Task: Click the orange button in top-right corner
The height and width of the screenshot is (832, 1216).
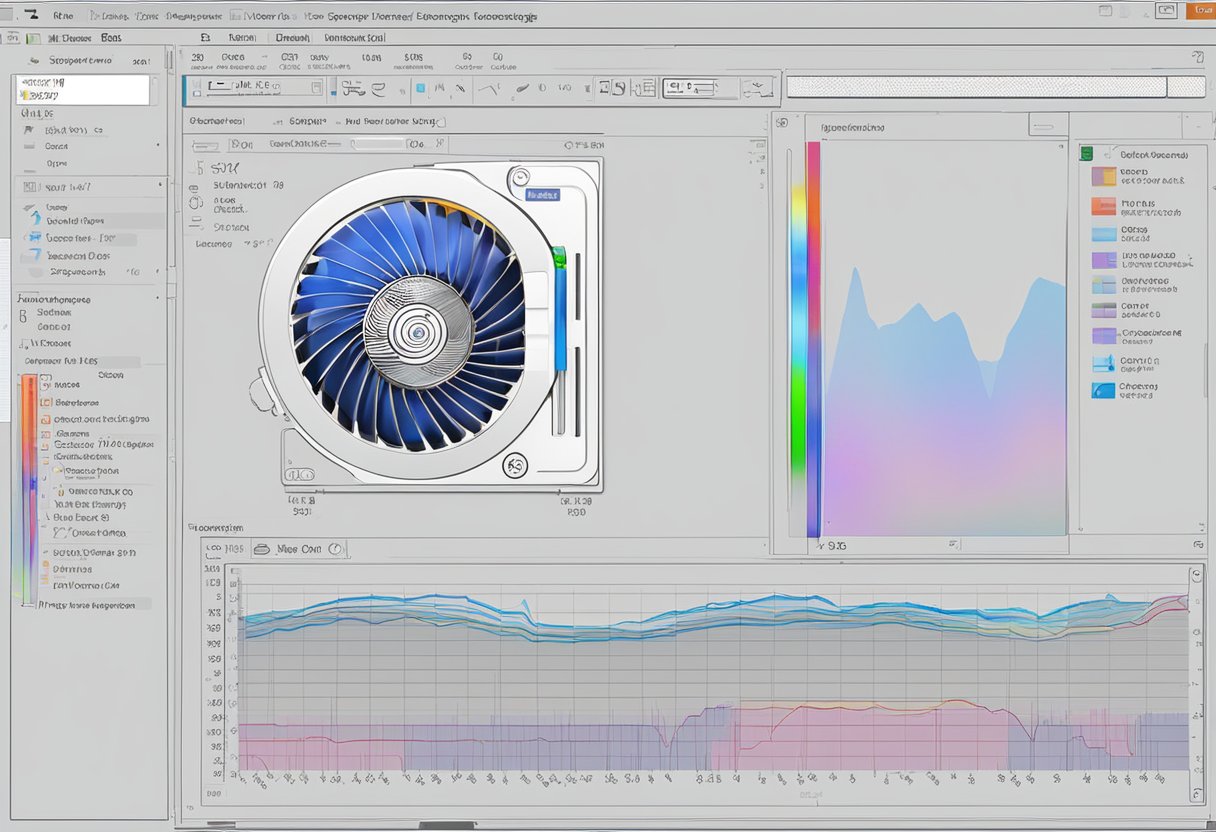Action: pyautogui.click(x=1200, y=11)
